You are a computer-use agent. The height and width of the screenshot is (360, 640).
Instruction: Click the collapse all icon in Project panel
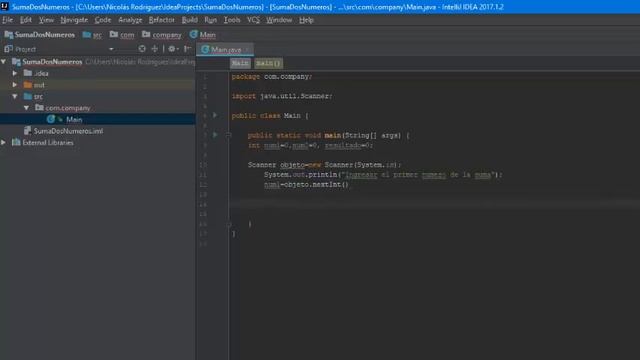point(155,49)
